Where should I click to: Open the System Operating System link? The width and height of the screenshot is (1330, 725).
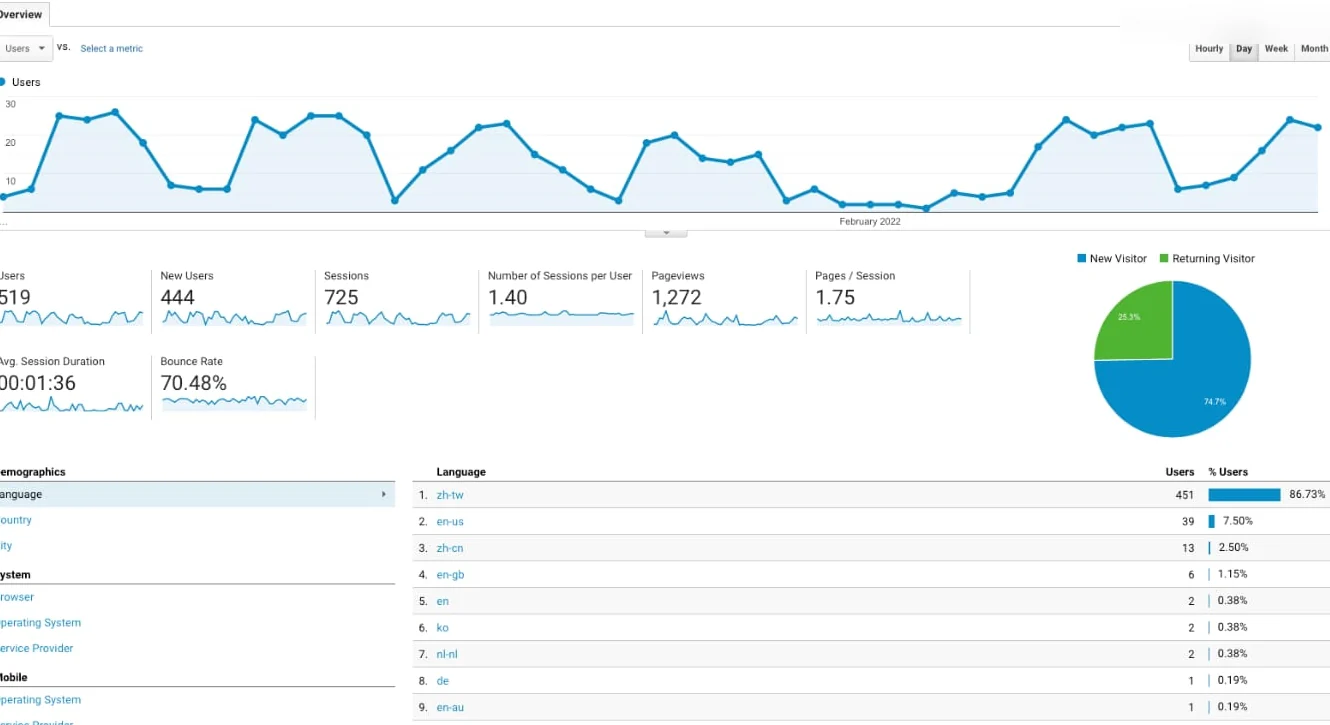pos(40,622)
